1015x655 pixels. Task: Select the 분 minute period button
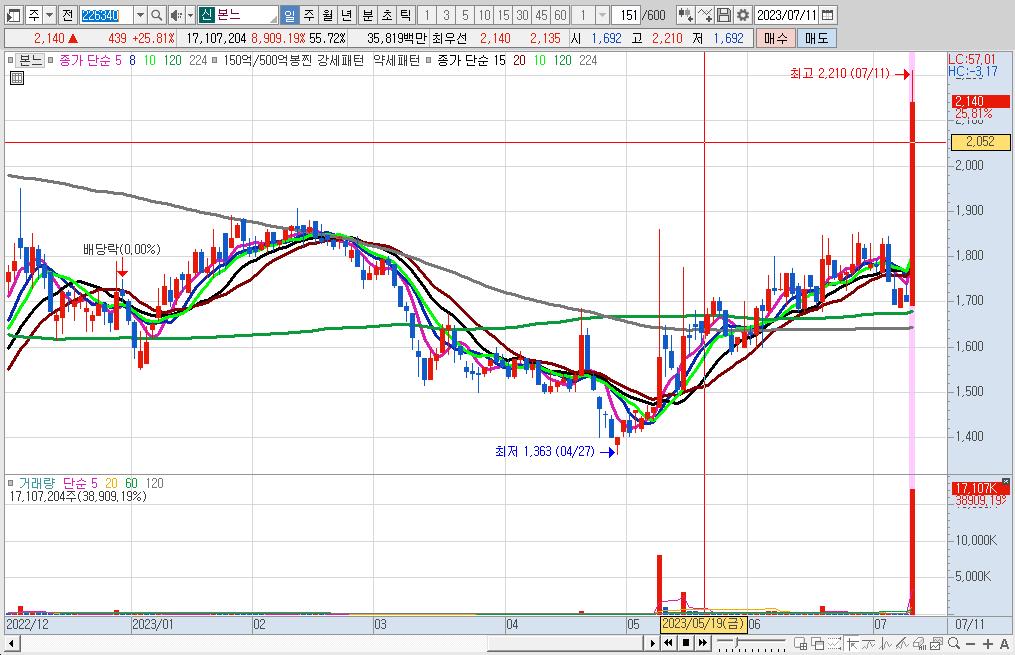[368, 14]
